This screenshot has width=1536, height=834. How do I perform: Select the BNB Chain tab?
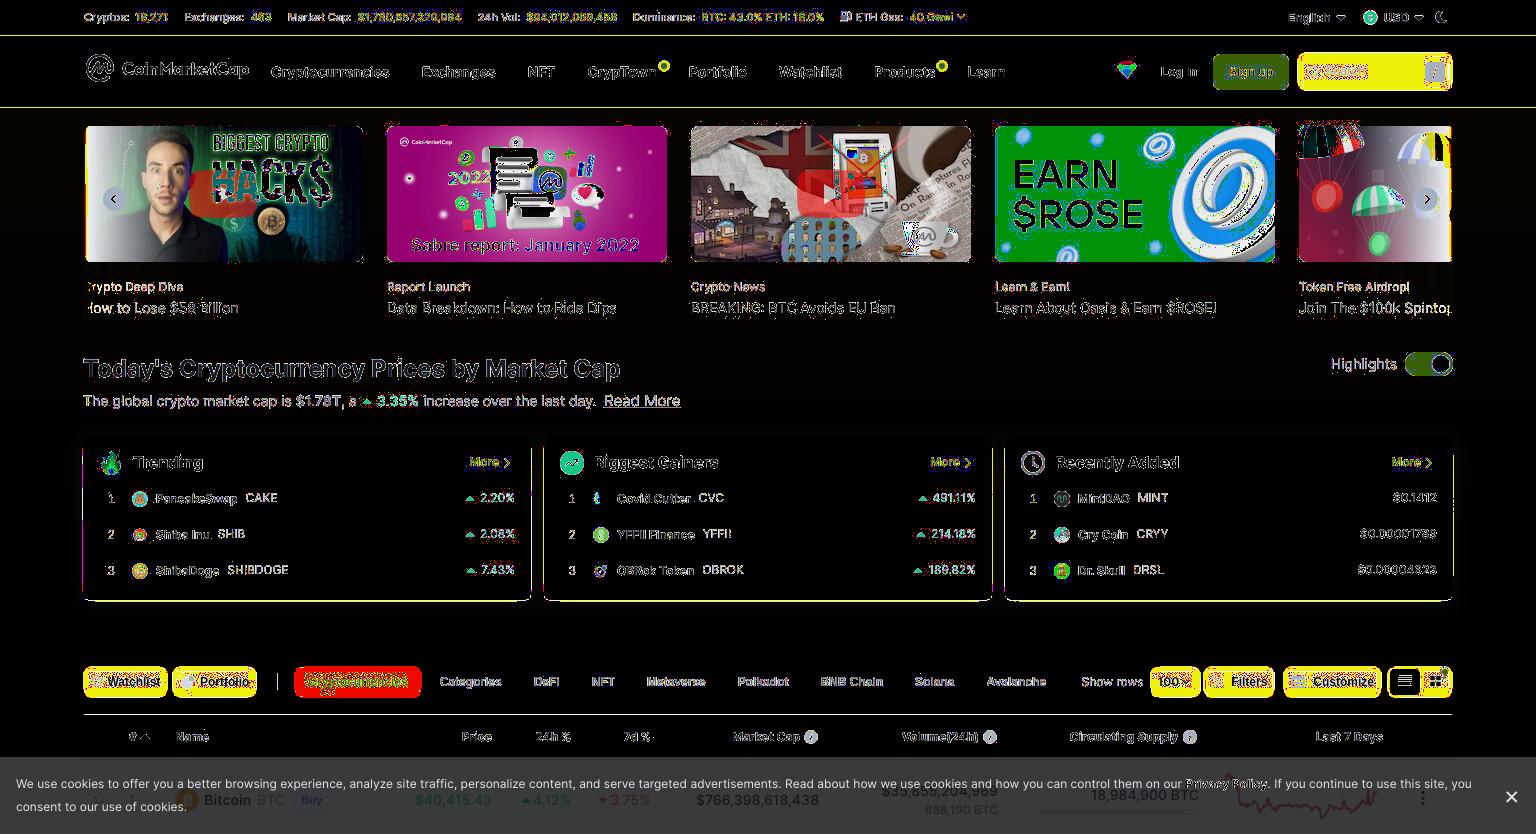click(851, 681)
